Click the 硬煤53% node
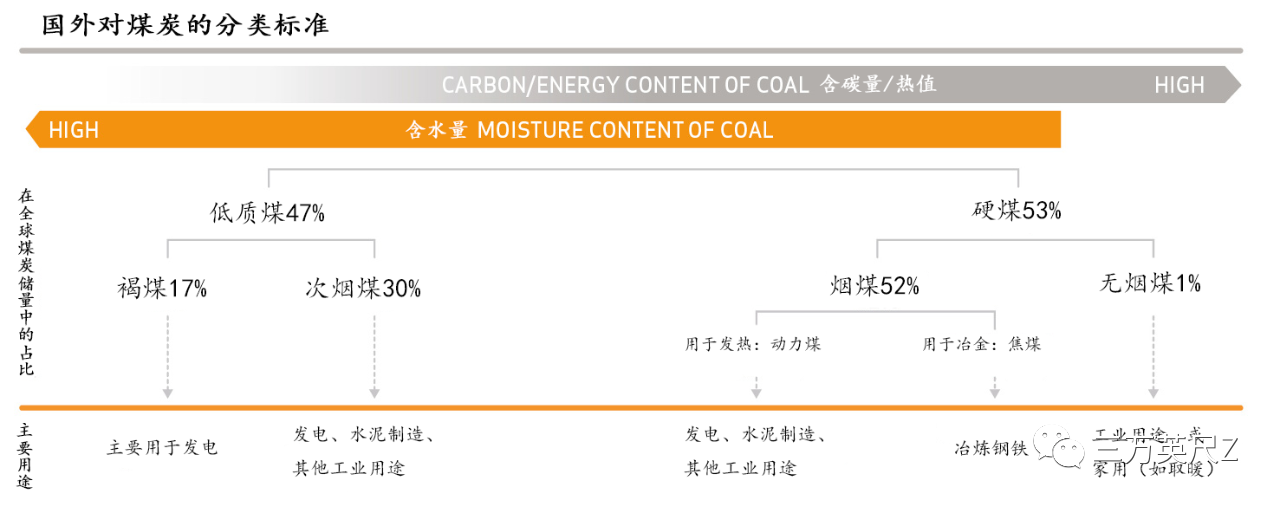This screenshot has width=1280, height=506. tap(1017, 211)
